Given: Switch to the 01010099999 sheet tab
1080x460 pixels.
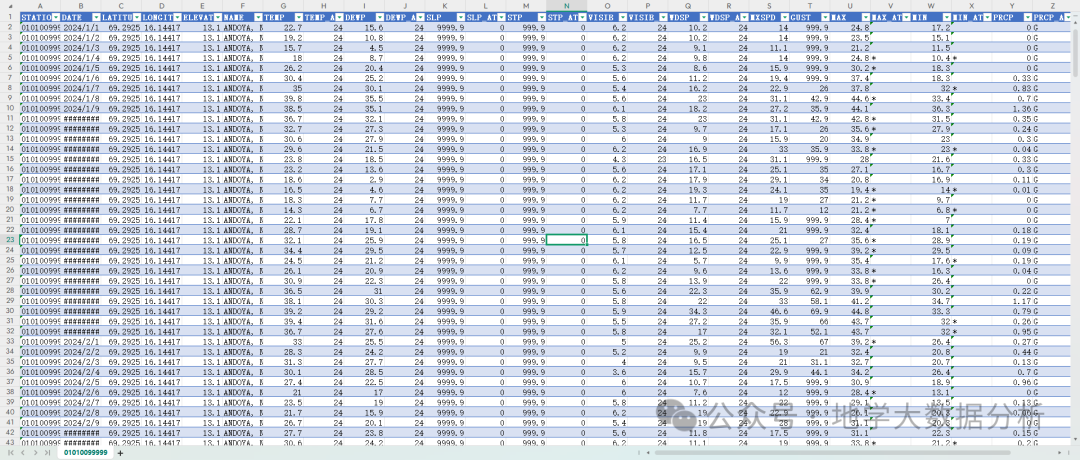Looking at the screenshot, I should pyautogui.click(x=86, y=453).
